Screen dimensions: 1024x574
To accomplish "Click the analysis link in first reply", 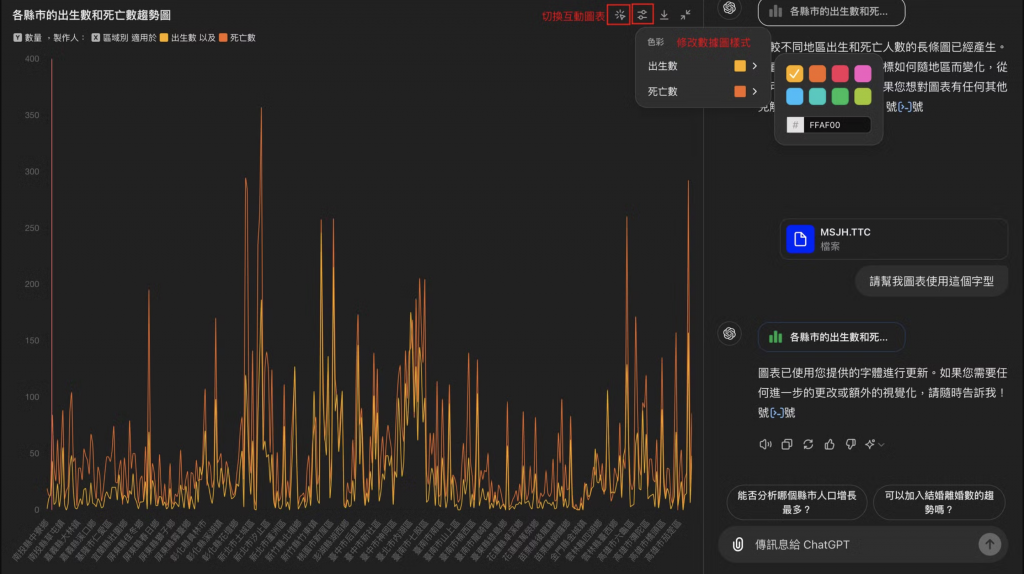I will coord(905,106).
